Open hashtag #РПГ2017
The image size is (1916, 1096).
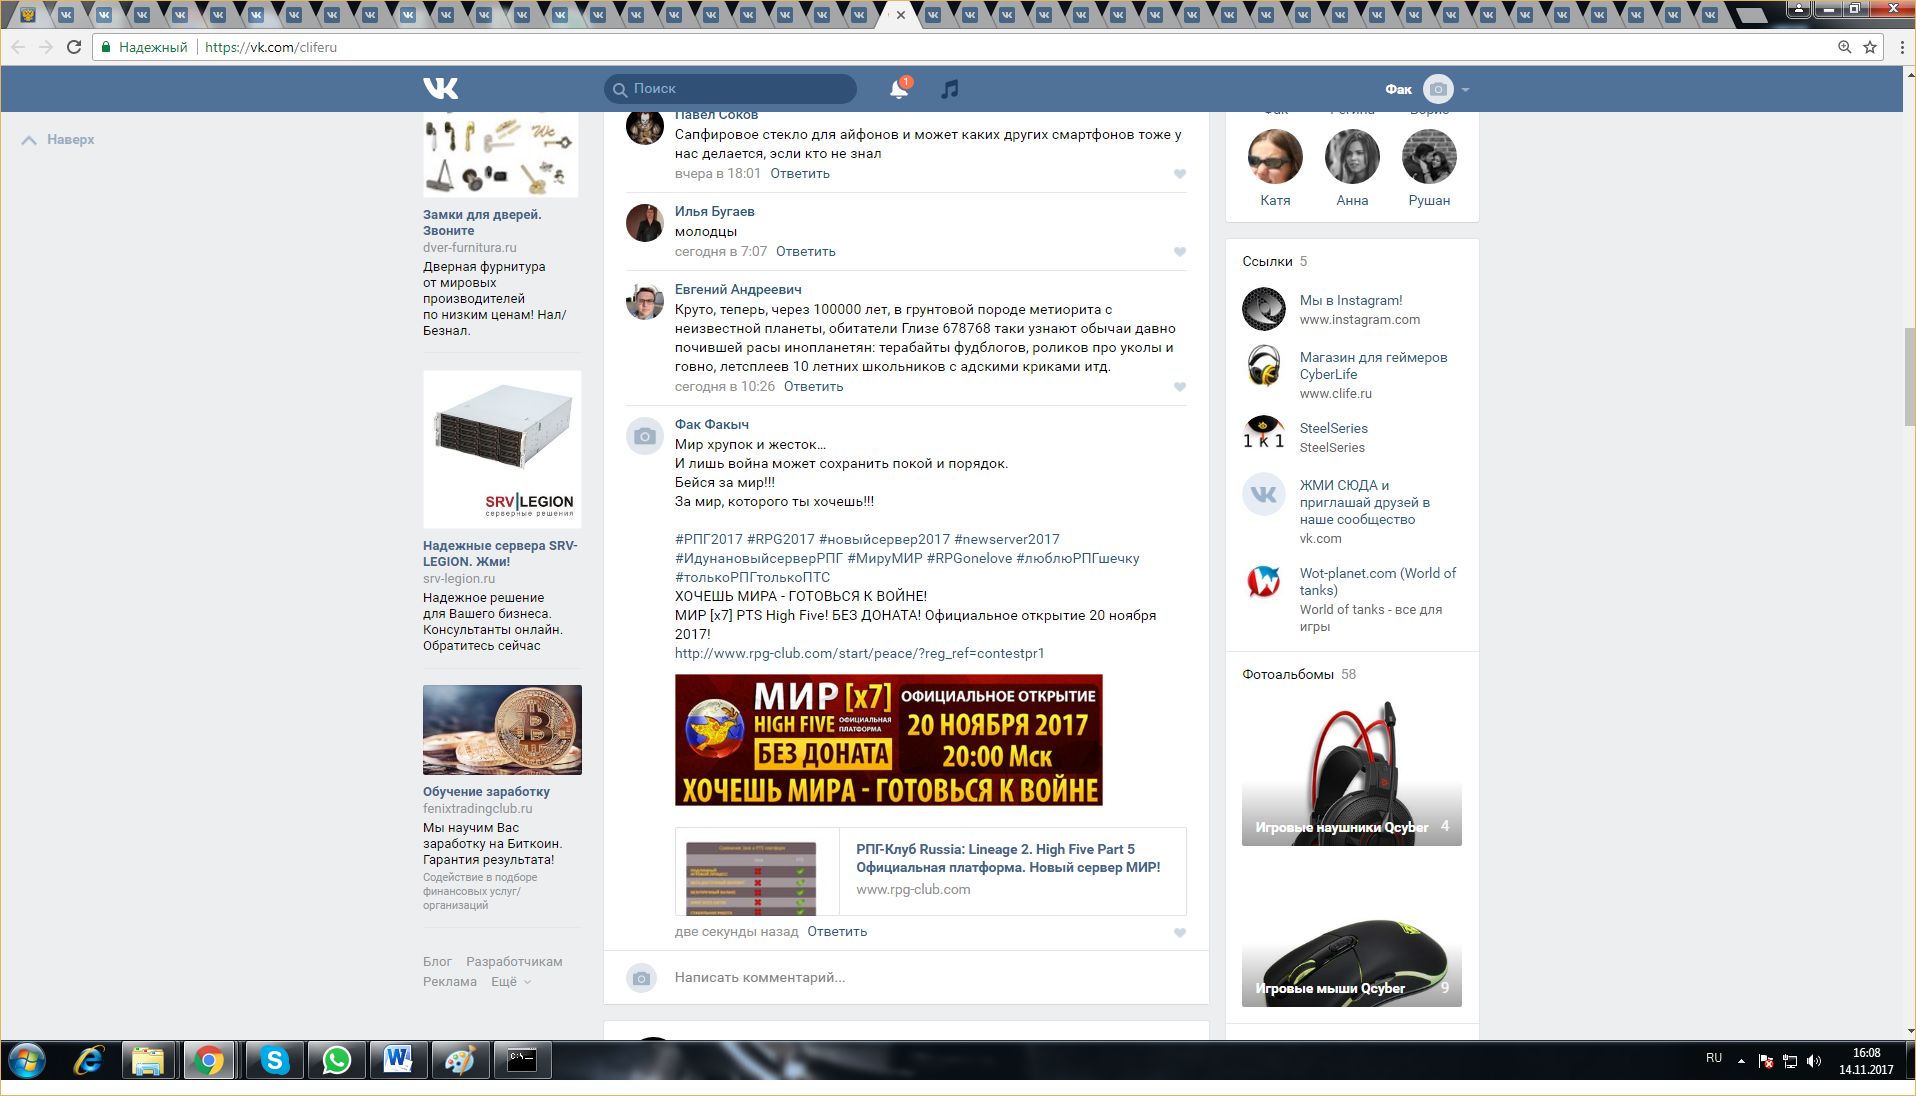[709, 540]
